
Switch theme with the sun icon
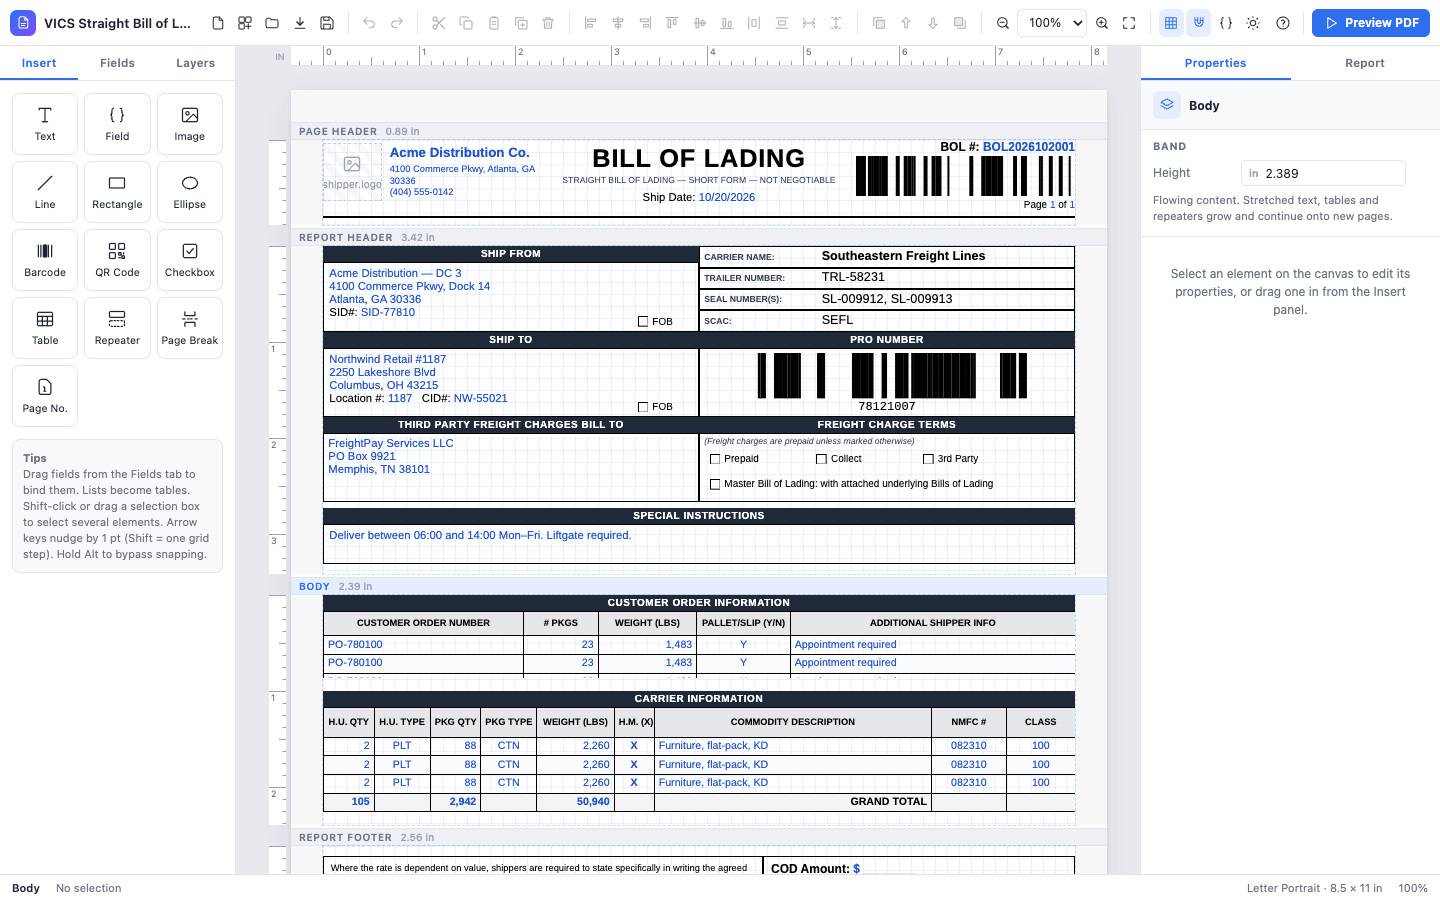1253,23
